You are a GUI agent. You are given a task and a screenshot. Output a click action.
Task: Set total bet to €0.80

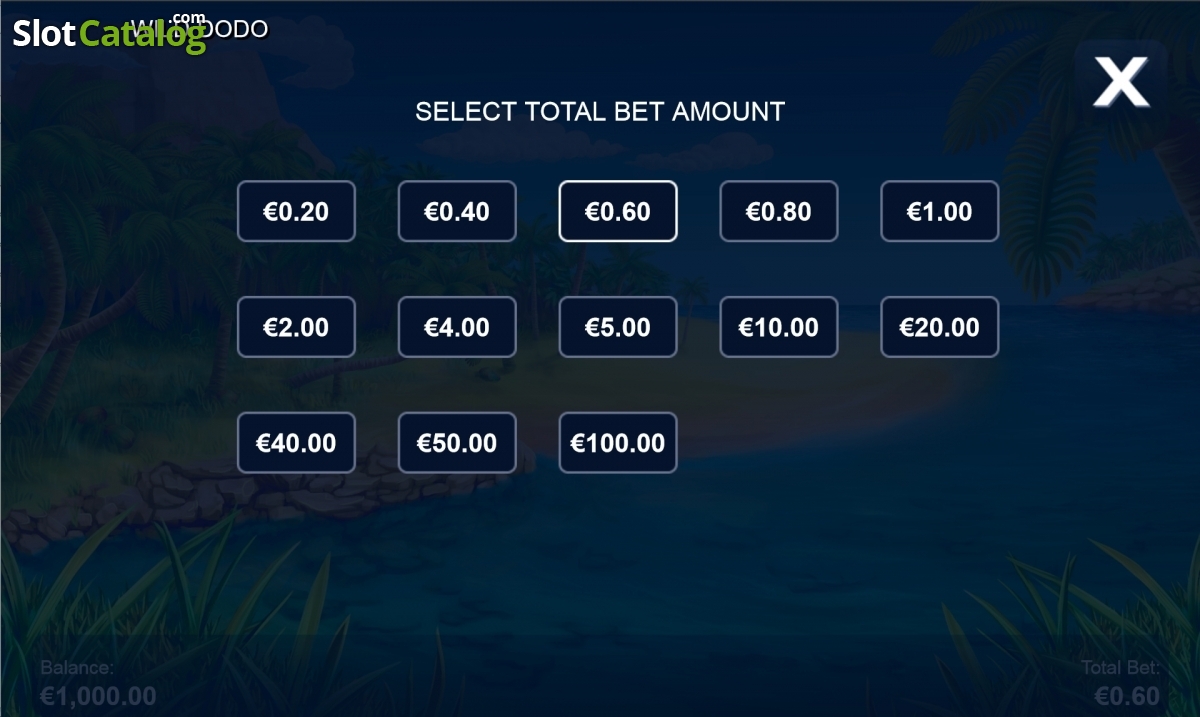pyautogui.click(x=779, y=211)
